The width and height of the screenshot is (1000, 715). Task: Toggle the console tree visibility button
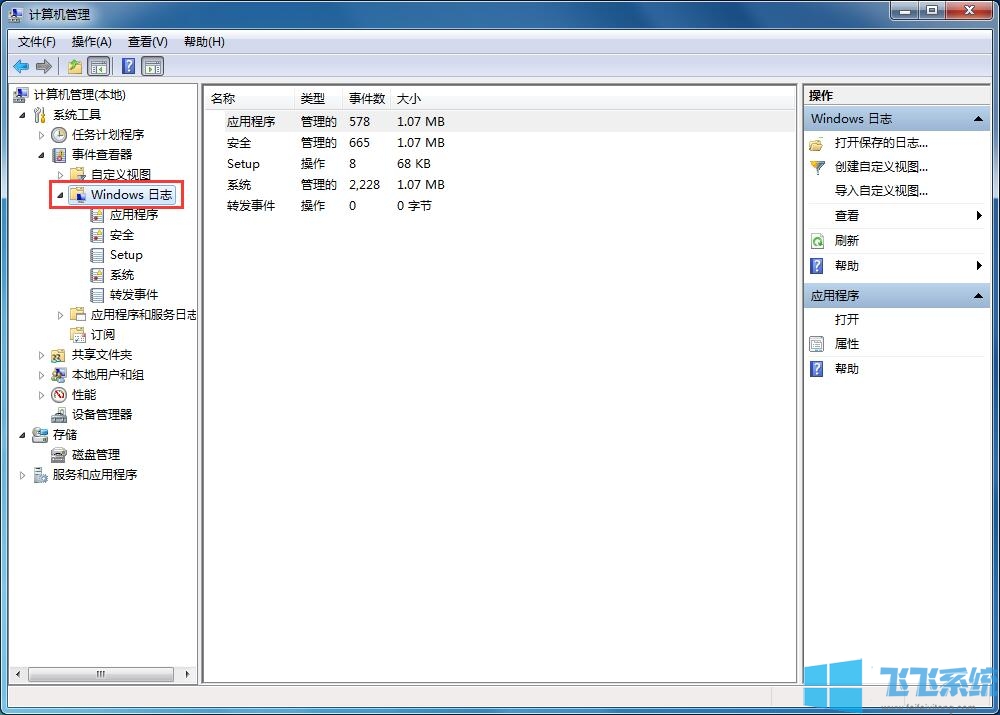99,66
